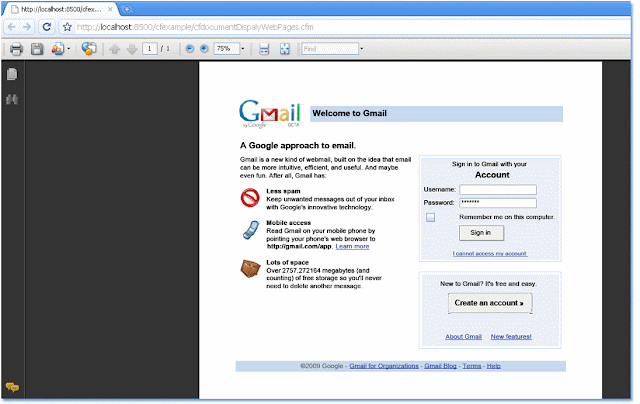Open Gmail for Organizations footer link
This screenshot has width=640, height=404.
click(x=384, y=366)
